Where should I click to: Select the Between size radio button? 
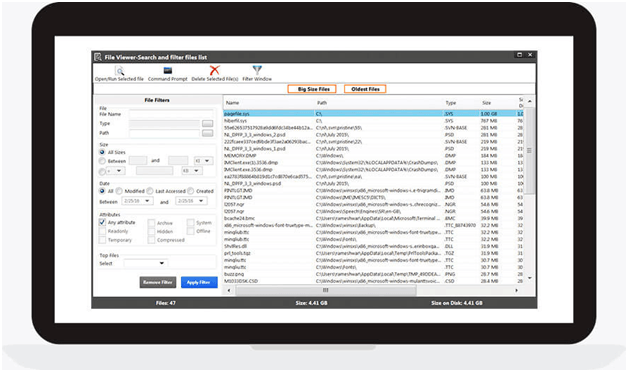point(102,161)
